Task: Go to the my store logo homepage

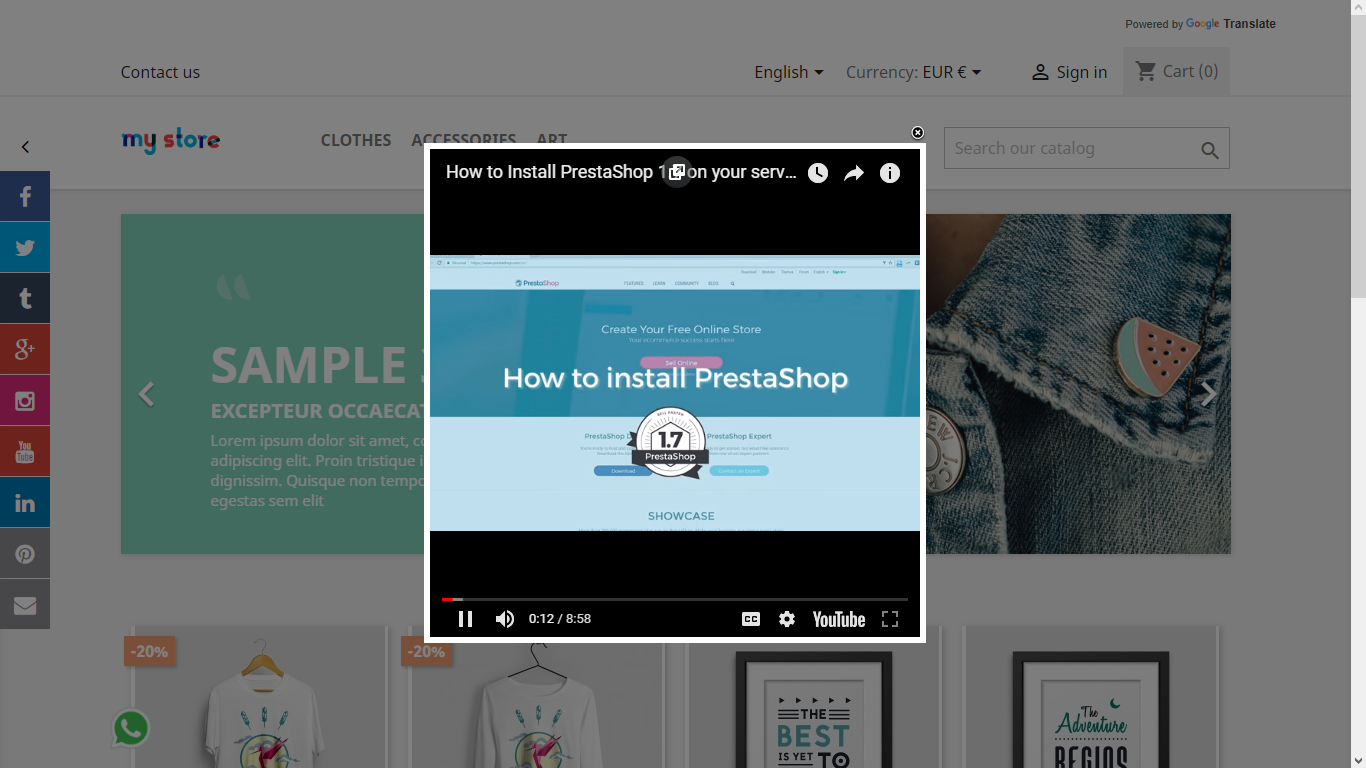Action: (x=171, y=140)
